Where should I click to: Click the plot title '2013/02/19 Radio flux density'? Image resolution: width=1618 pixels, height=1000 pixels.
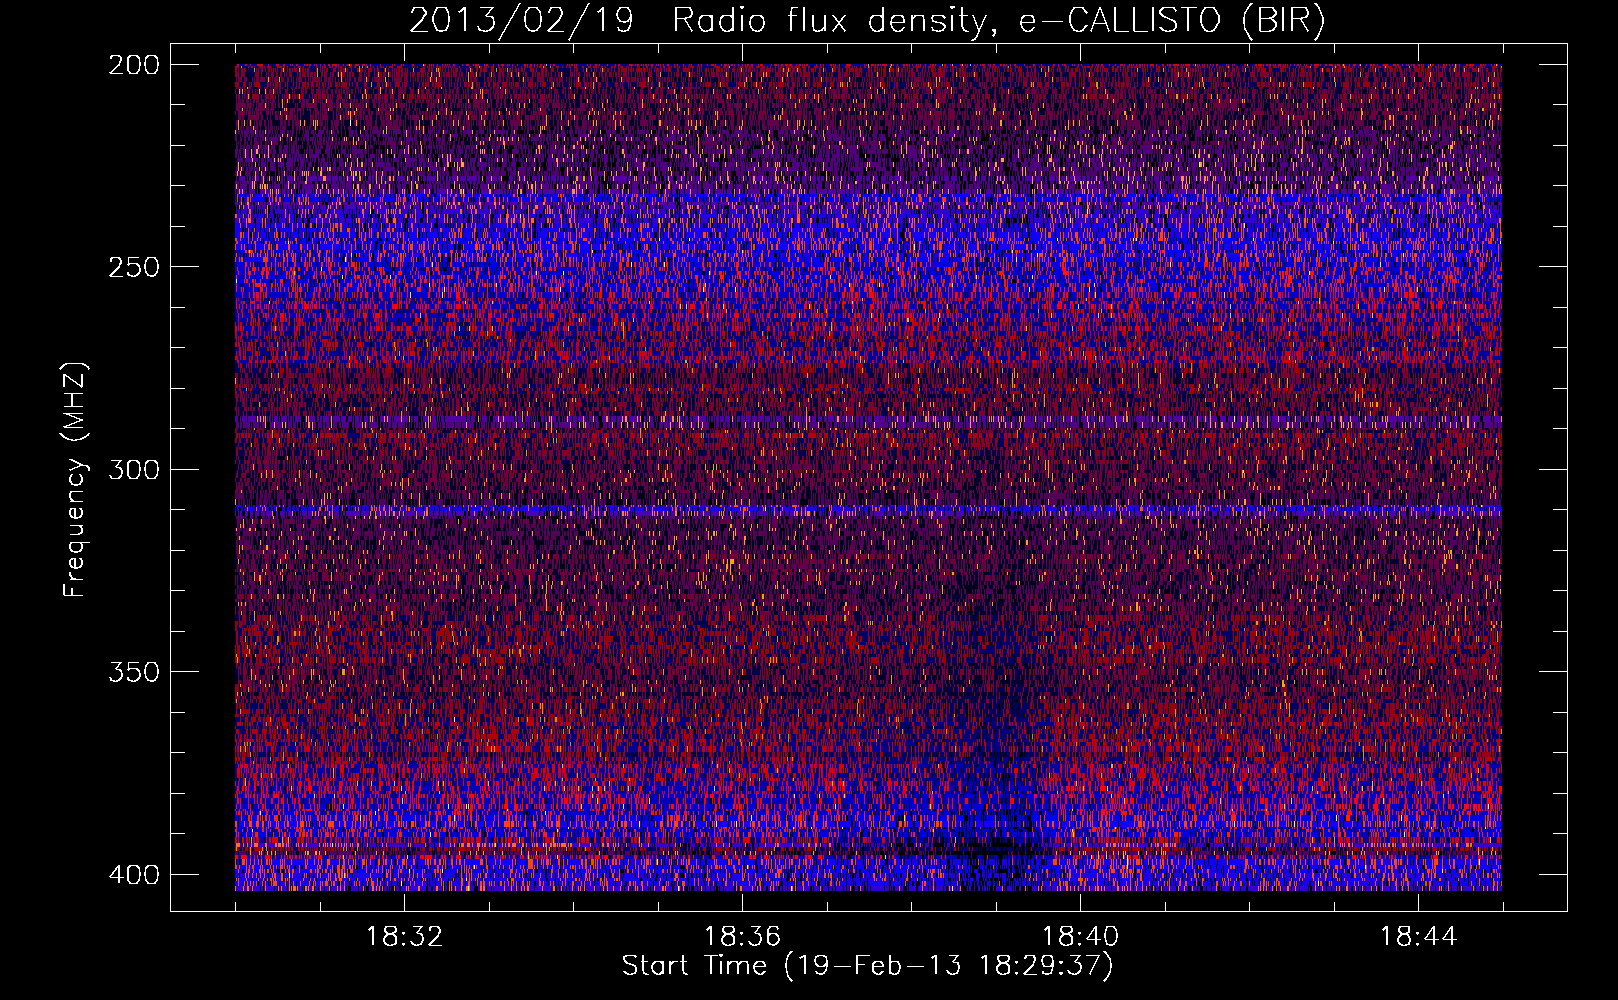[x=867, y=21]
